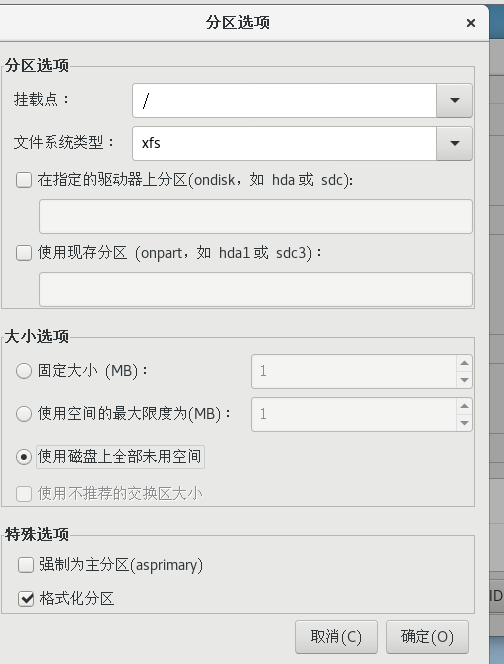Select use all unused disk space radio button
Viewport: 504px width, 664px height.
[24, 457]
